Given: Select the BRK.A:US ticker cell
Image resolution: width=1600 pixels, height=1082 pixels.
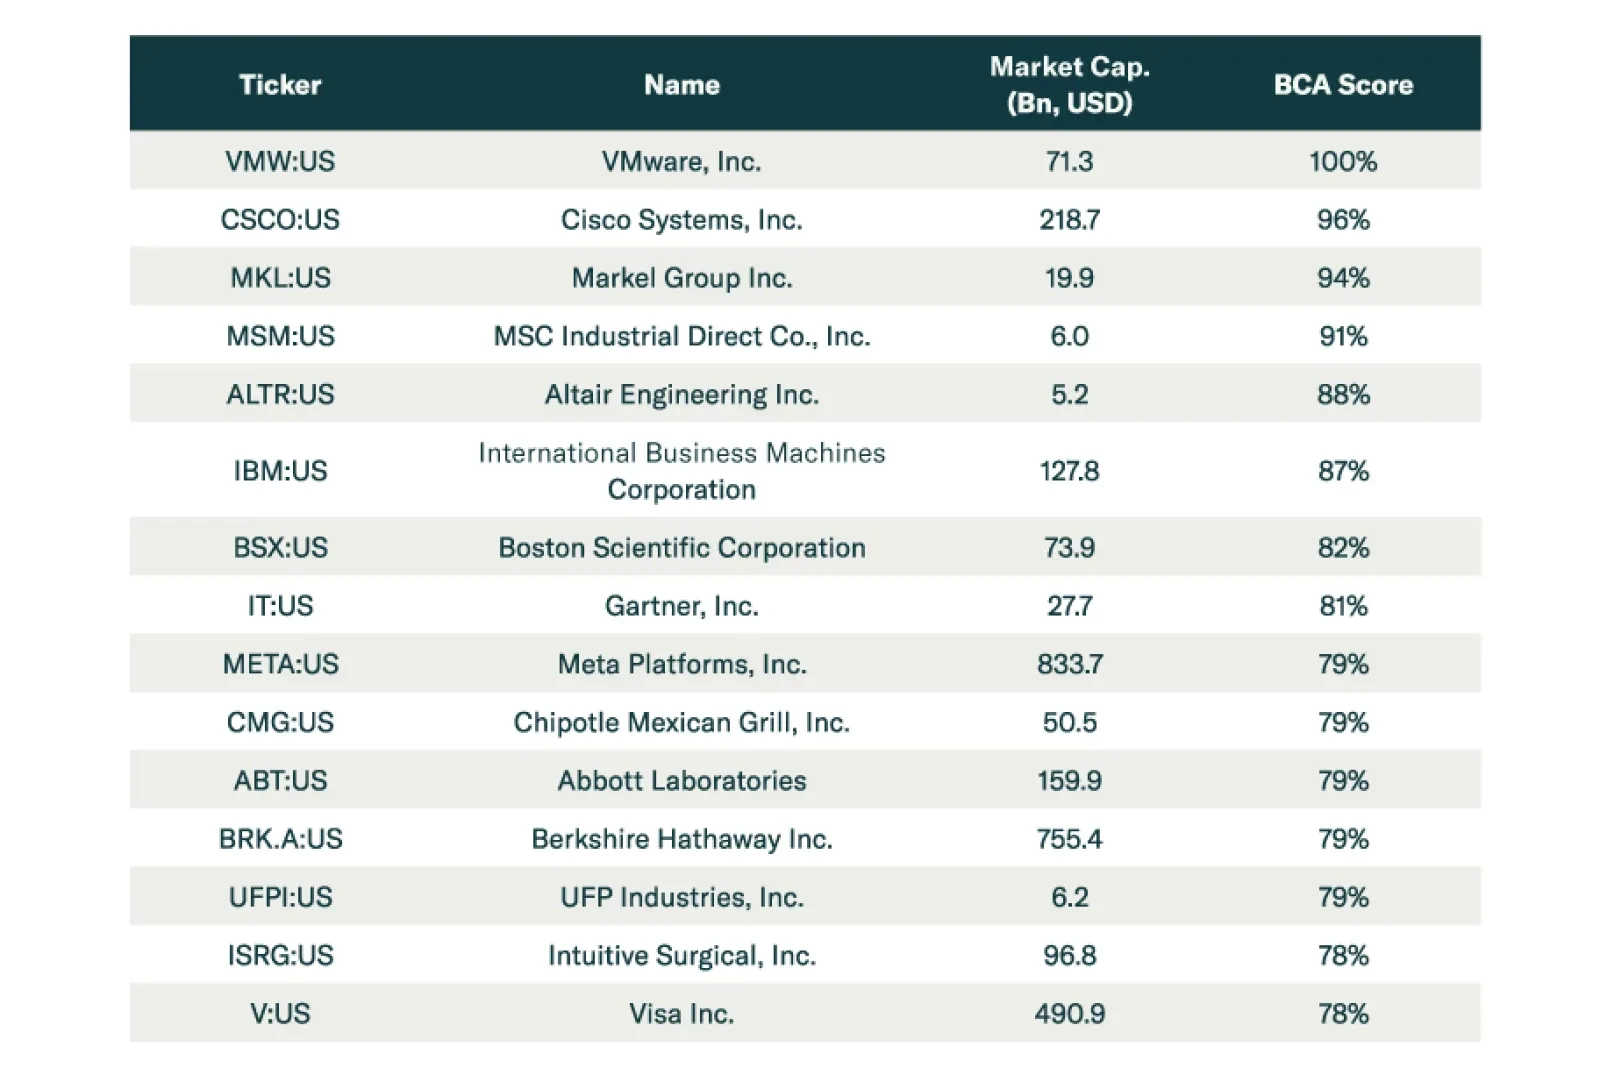Looking at the screenshot, I should point(280,839).
